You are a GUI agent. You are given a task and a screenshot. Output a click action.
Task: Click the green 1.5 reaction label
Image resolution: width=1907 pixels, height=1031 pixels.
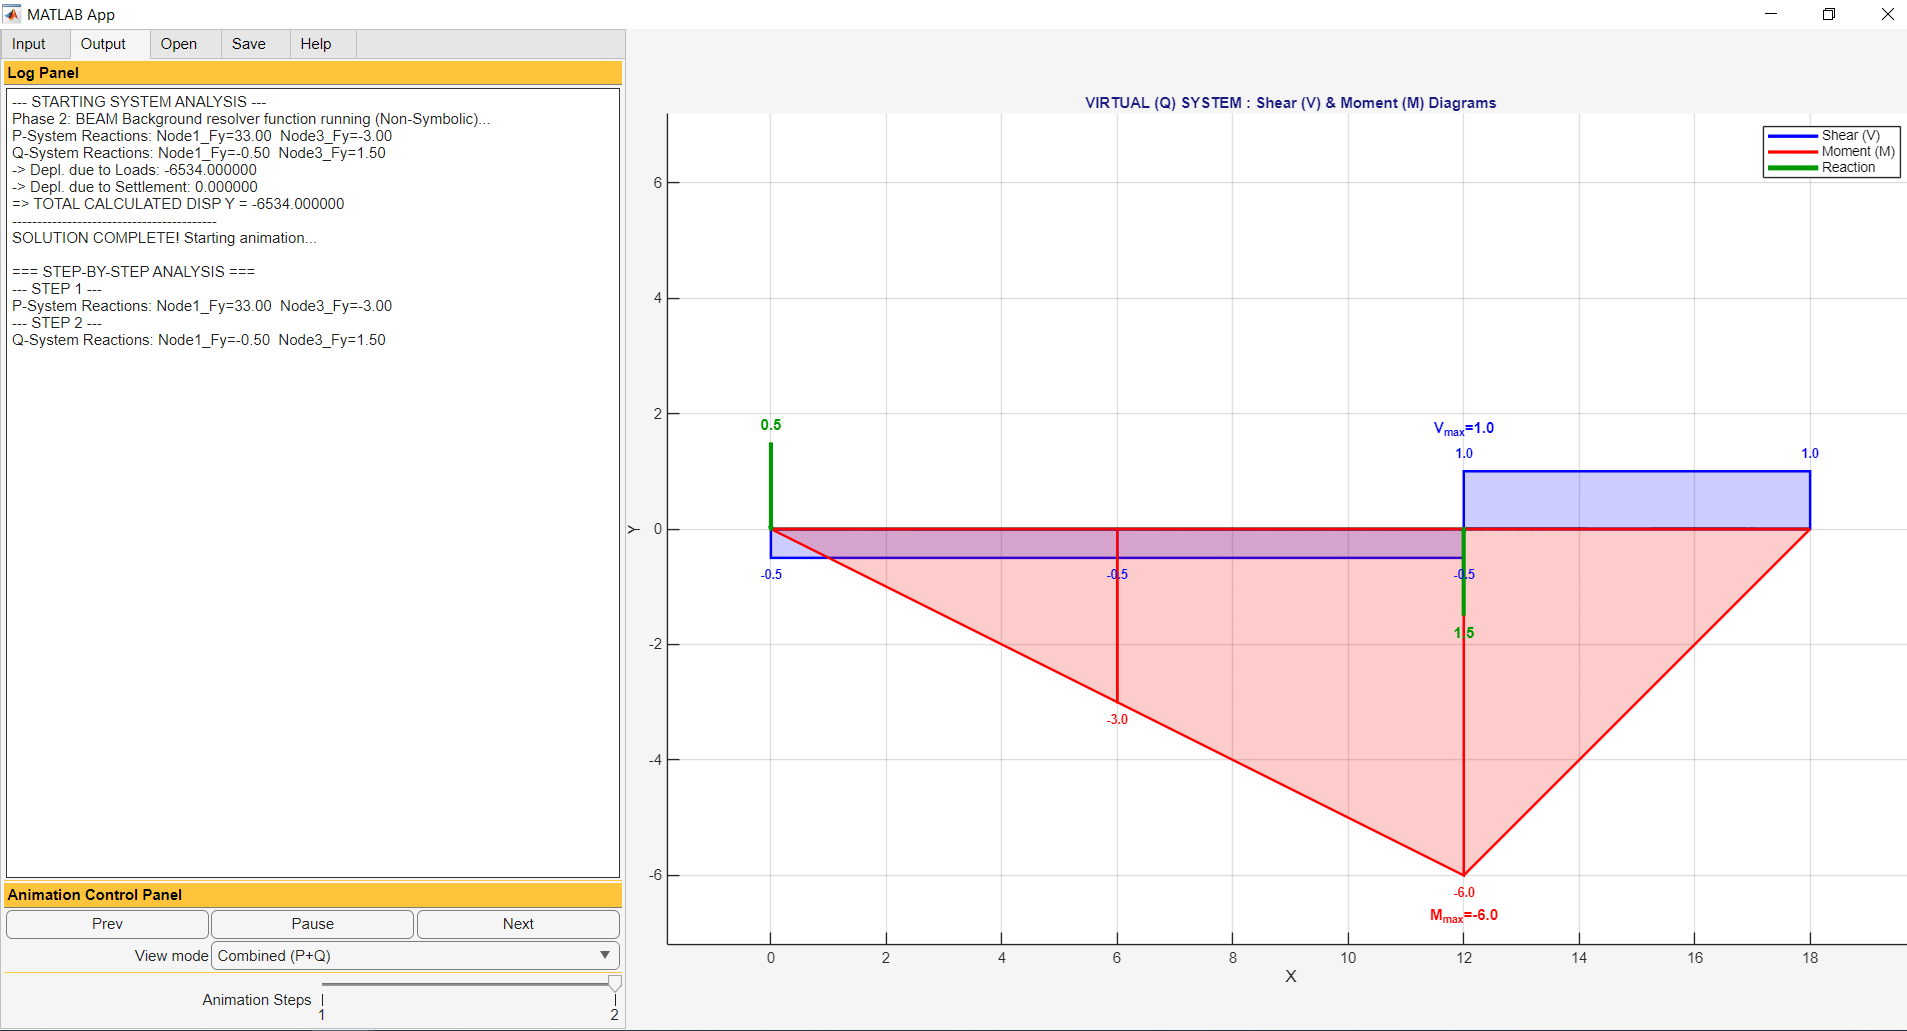(x=1464, y=633)
